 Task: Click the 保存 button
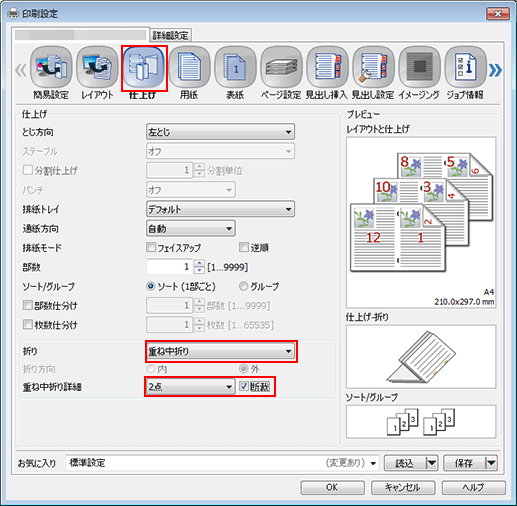(x=464, y=463)
